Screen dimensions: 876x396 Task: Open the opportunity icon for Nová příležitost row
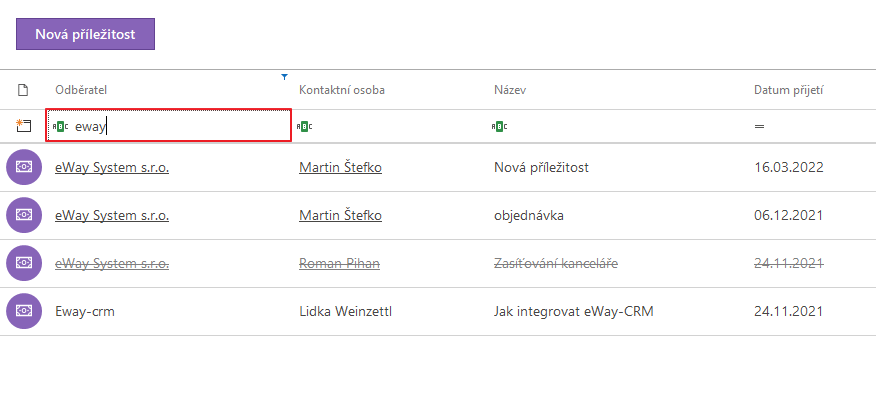(24, 167)
